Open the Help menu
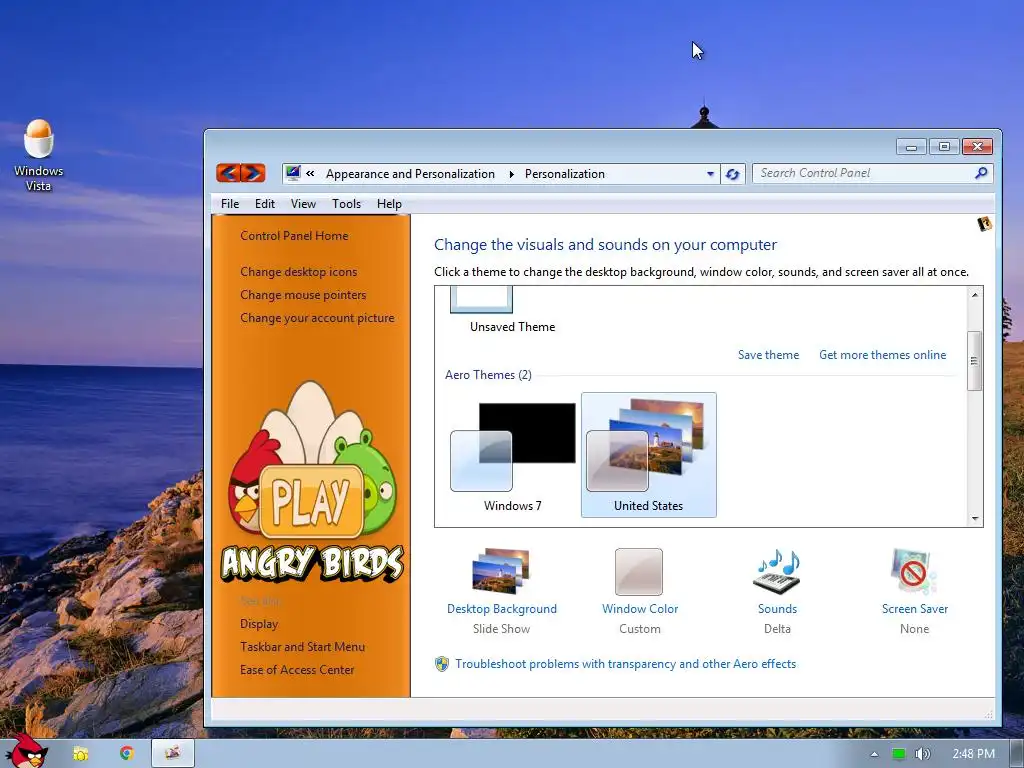This screenshot has height=768, width=1024. coord(389,204)
